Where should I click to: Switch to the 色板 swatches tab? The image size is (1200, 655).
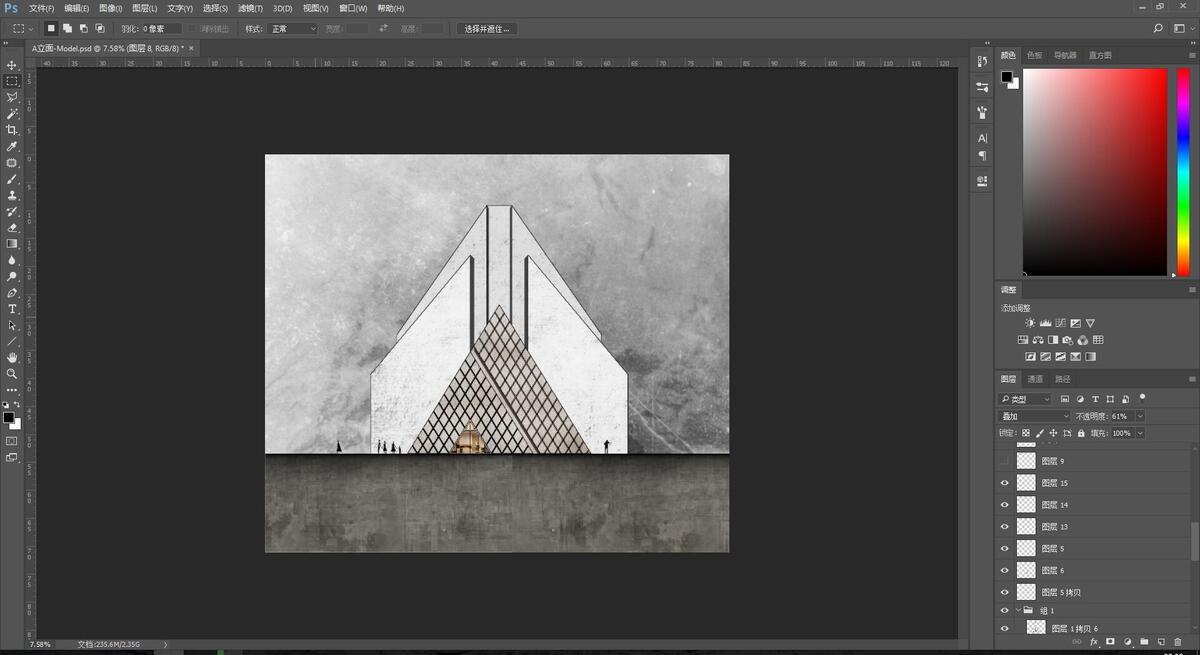click(1034, 55)
